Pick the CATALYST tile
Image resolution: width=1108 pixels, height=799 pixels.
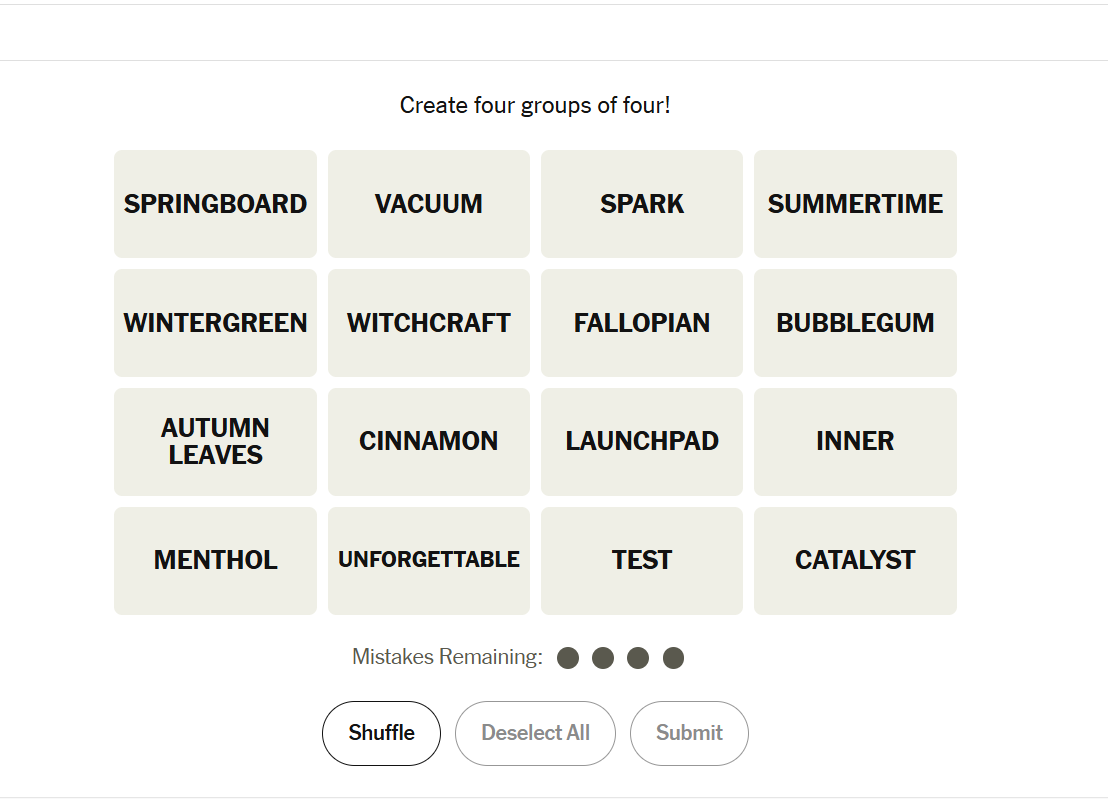[x=855, y=561]
